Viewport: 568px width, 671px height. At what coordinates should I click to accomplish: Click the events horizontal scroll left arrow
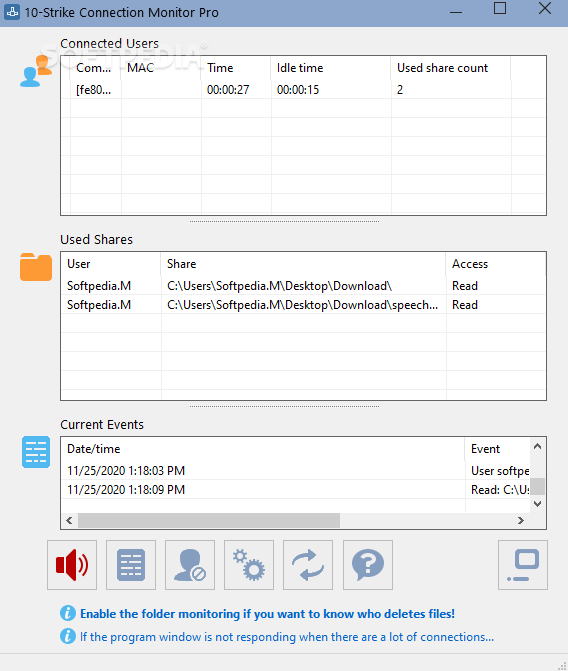coord(69,520)
